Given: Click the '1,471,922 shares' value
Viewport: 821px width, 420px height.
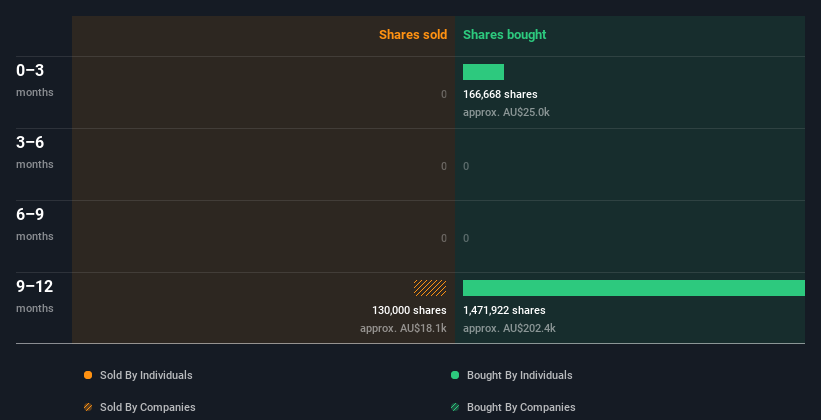Looking at the screenshot, I should [x=504, y=310].
